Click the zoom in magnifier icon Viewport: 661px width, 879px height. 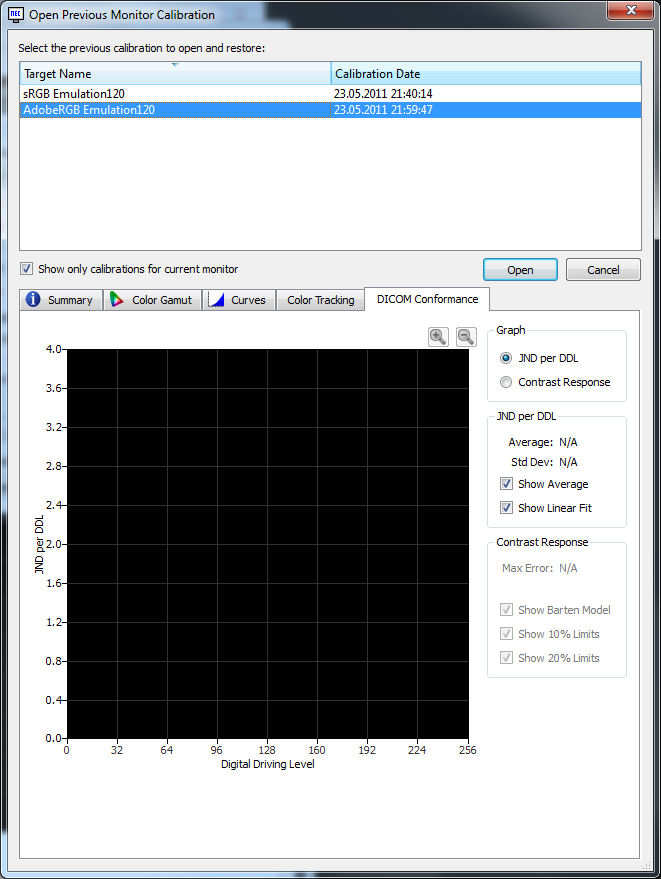tap(438, 337)
